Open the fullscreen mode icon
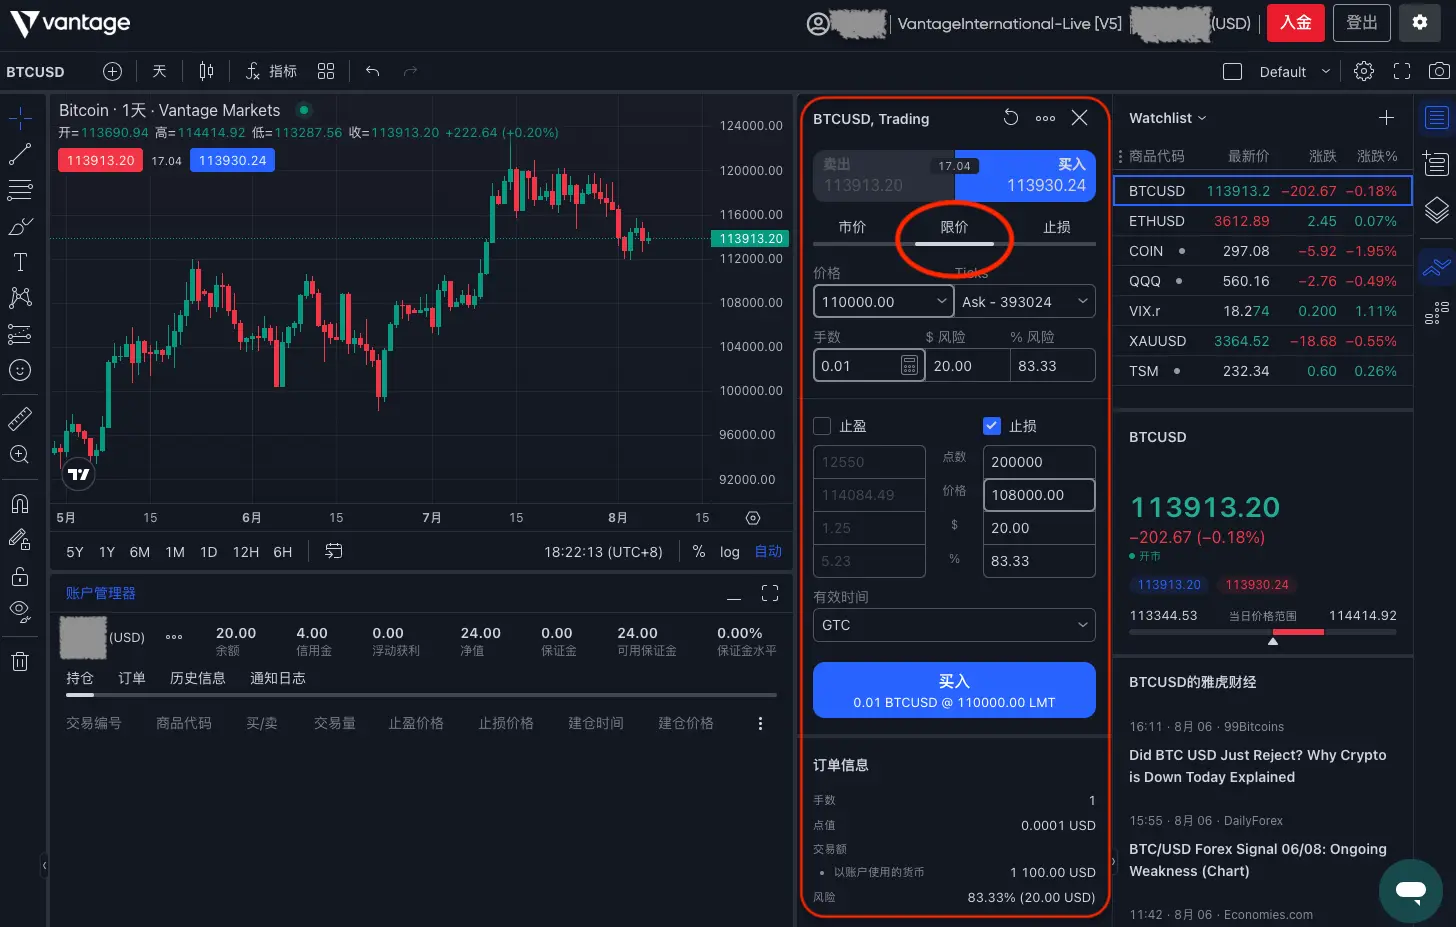Viewport: 1456px width, 927px height. (1402, 71)
